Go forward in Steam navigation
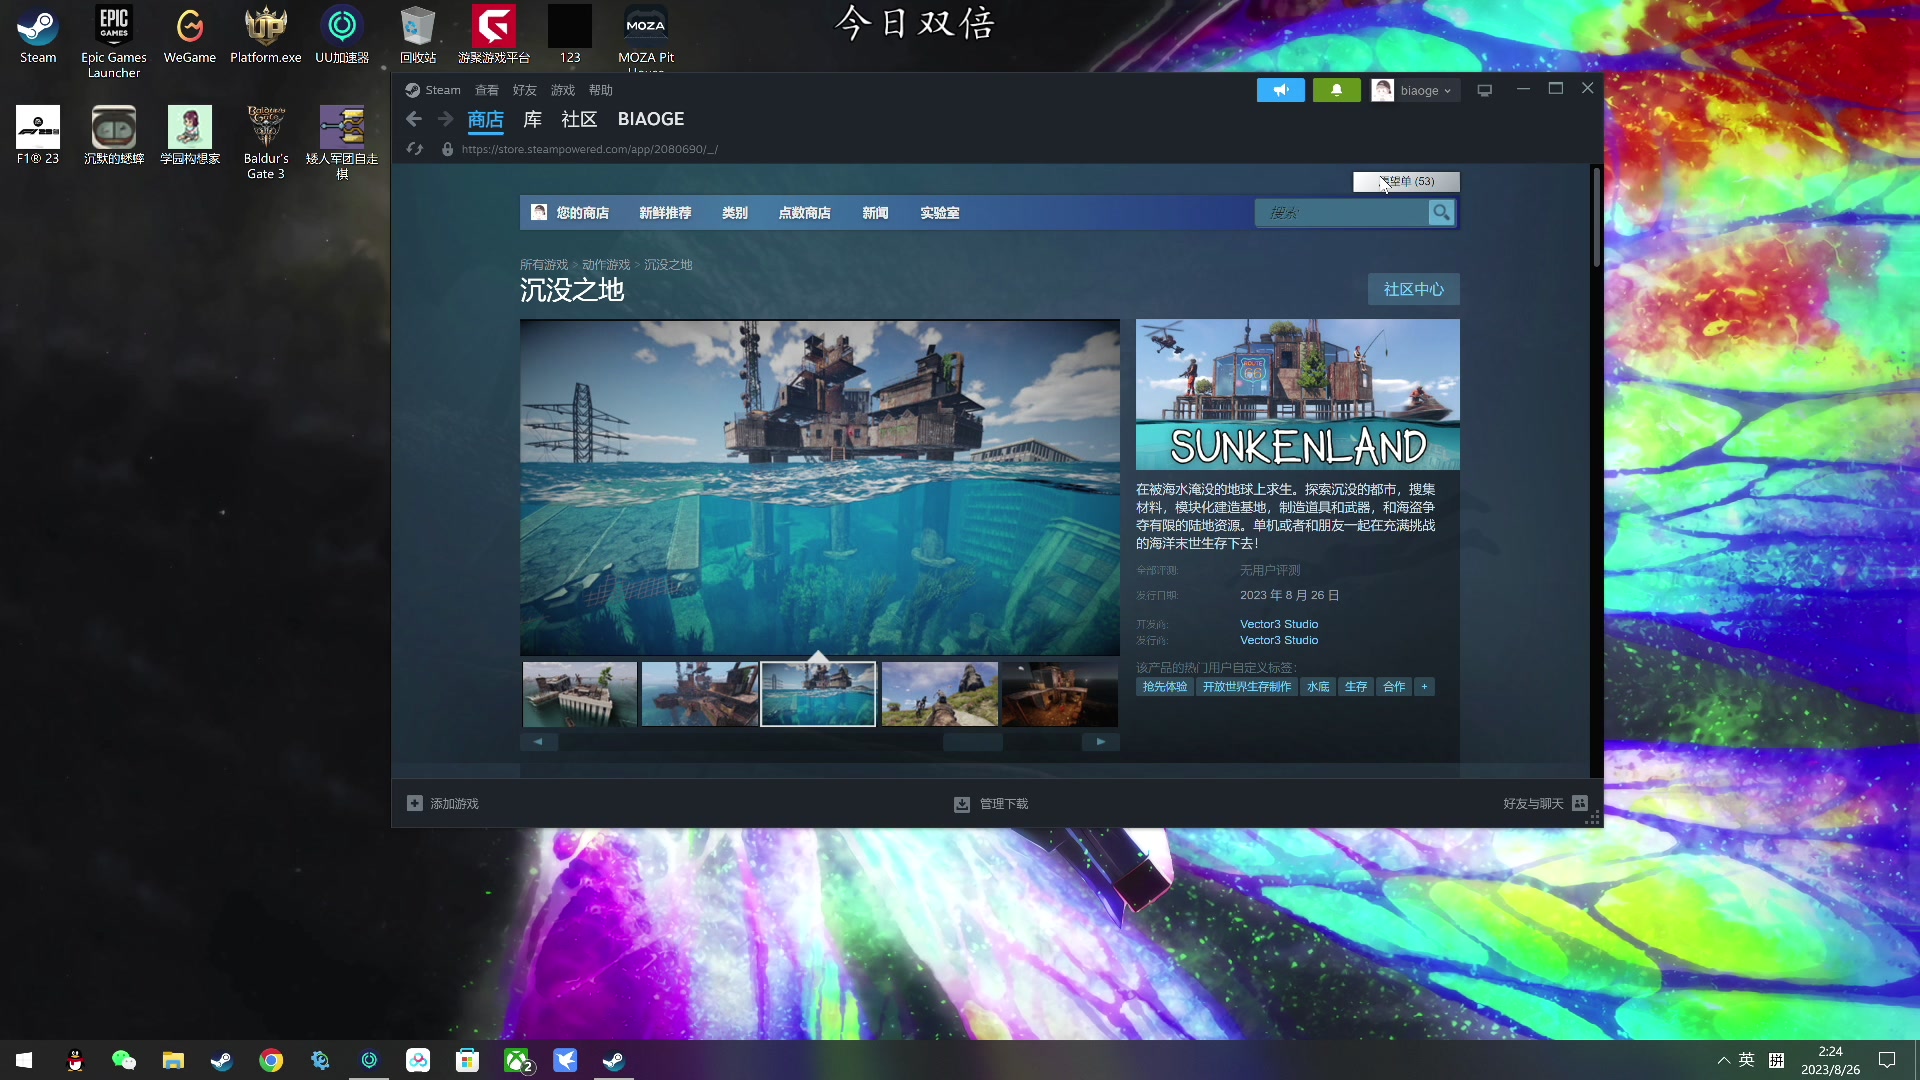The image size is (1920, 1080). (446, 119)
